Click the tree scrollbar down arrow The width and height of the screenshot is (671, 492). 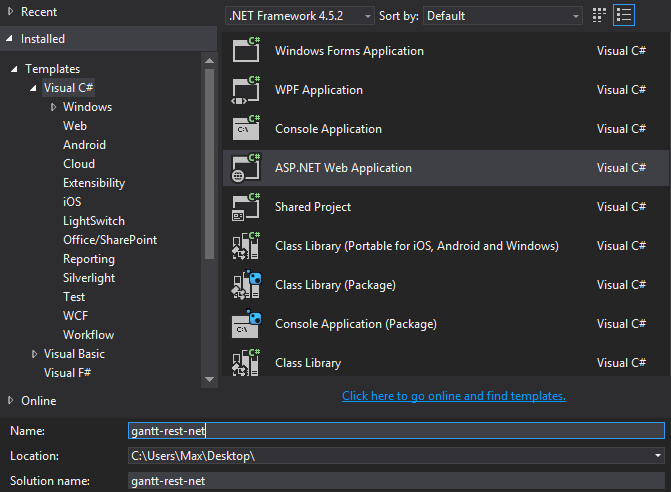[x=209, y=379]
